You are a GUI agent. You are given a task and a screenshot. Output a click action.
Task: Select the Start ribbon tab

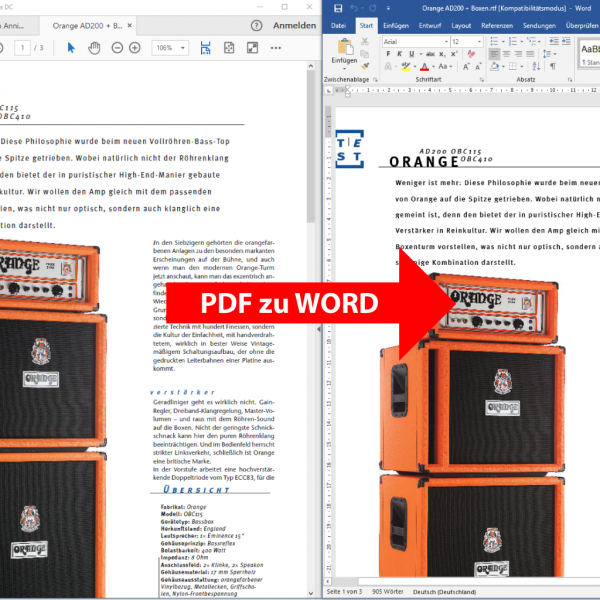(x=366, y=26)
